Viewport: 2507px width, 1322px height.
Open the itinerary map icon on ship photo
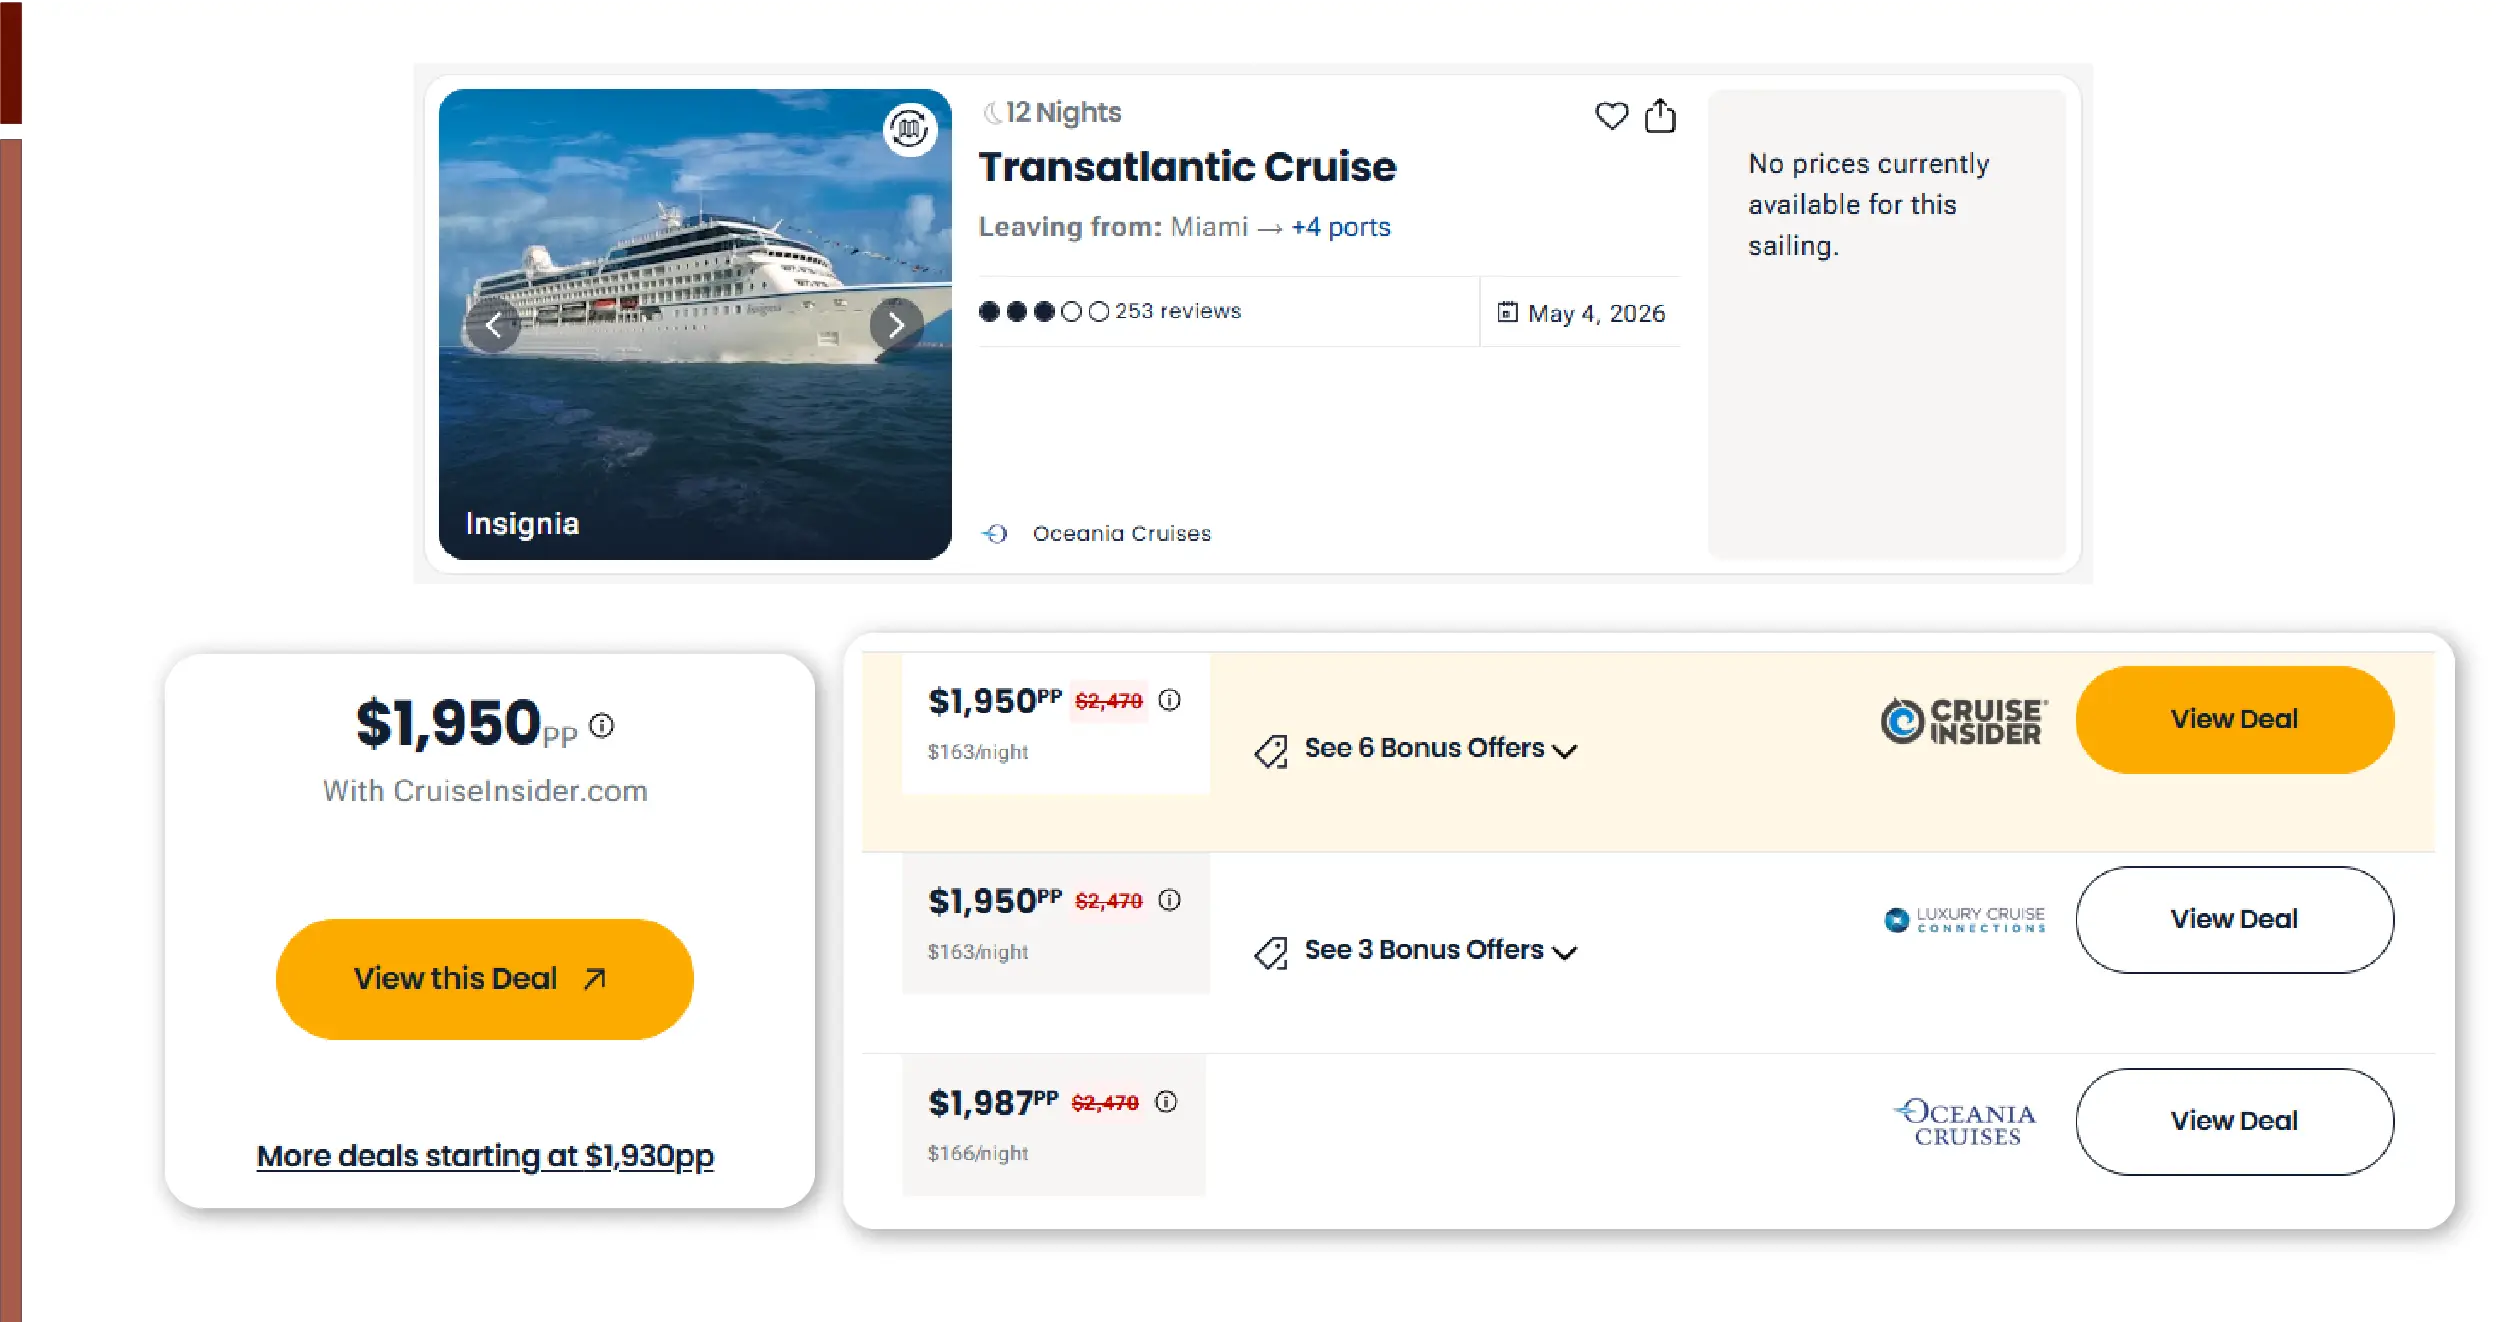(x=909, y=129)
